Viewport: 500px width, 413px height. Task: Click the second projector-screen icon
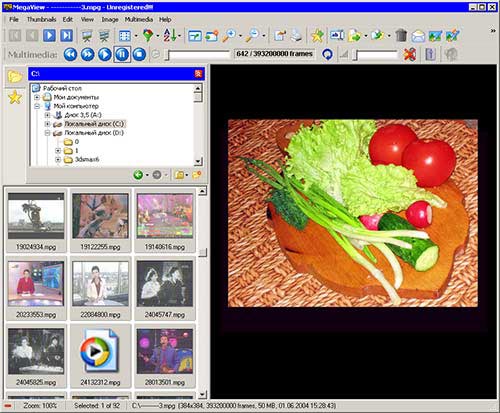[x=105, y=35]
